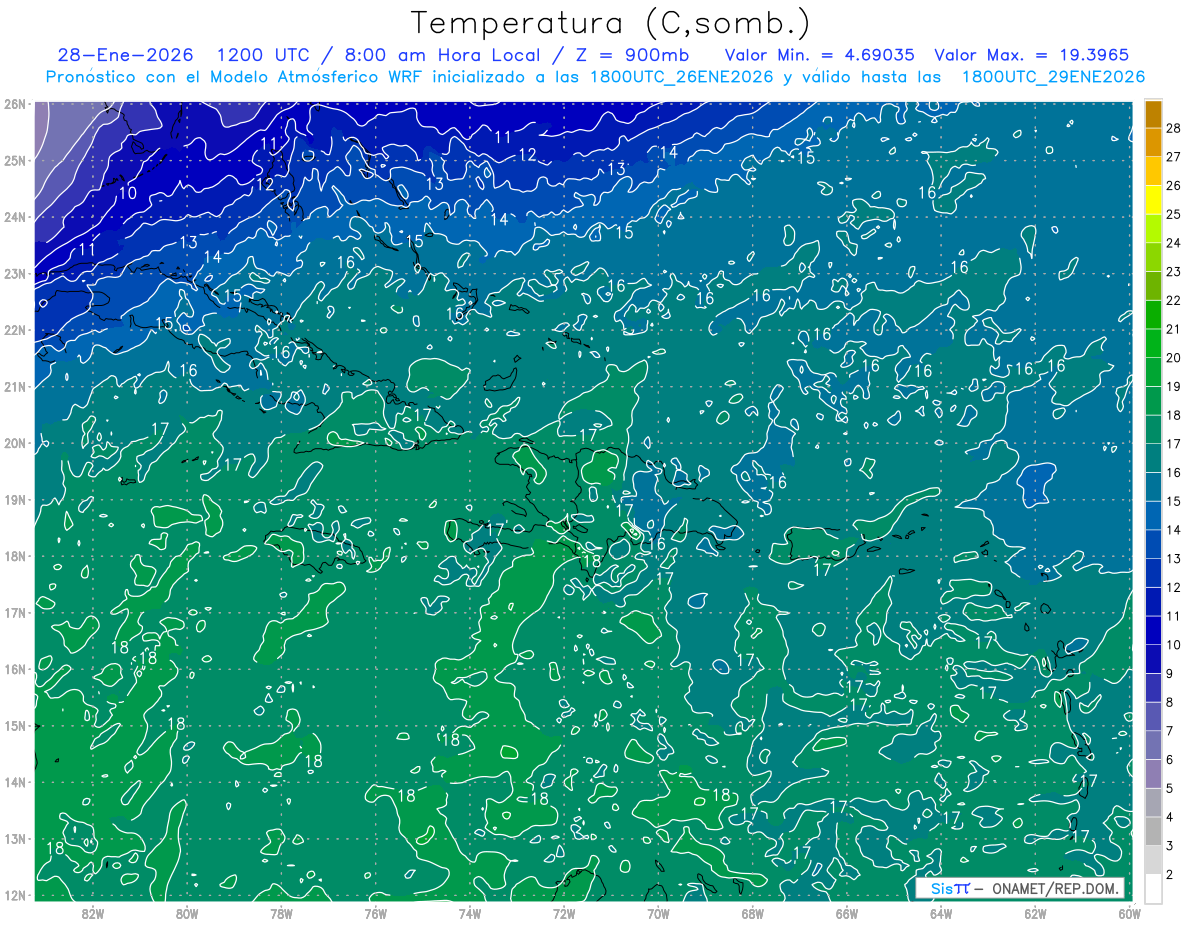
Task: Click the "9" label on the color scale
Action: click(x=1170, y=674)
